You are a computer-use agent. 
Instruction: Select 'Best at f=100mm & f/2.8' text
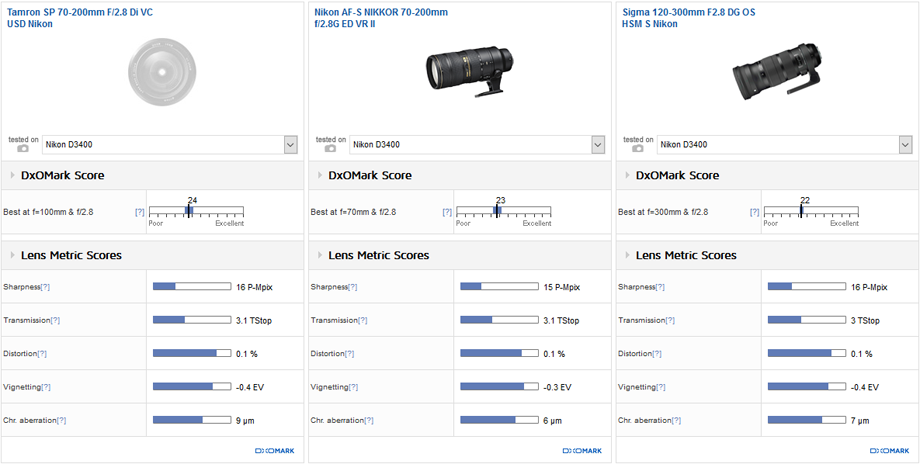pos(48,212)
